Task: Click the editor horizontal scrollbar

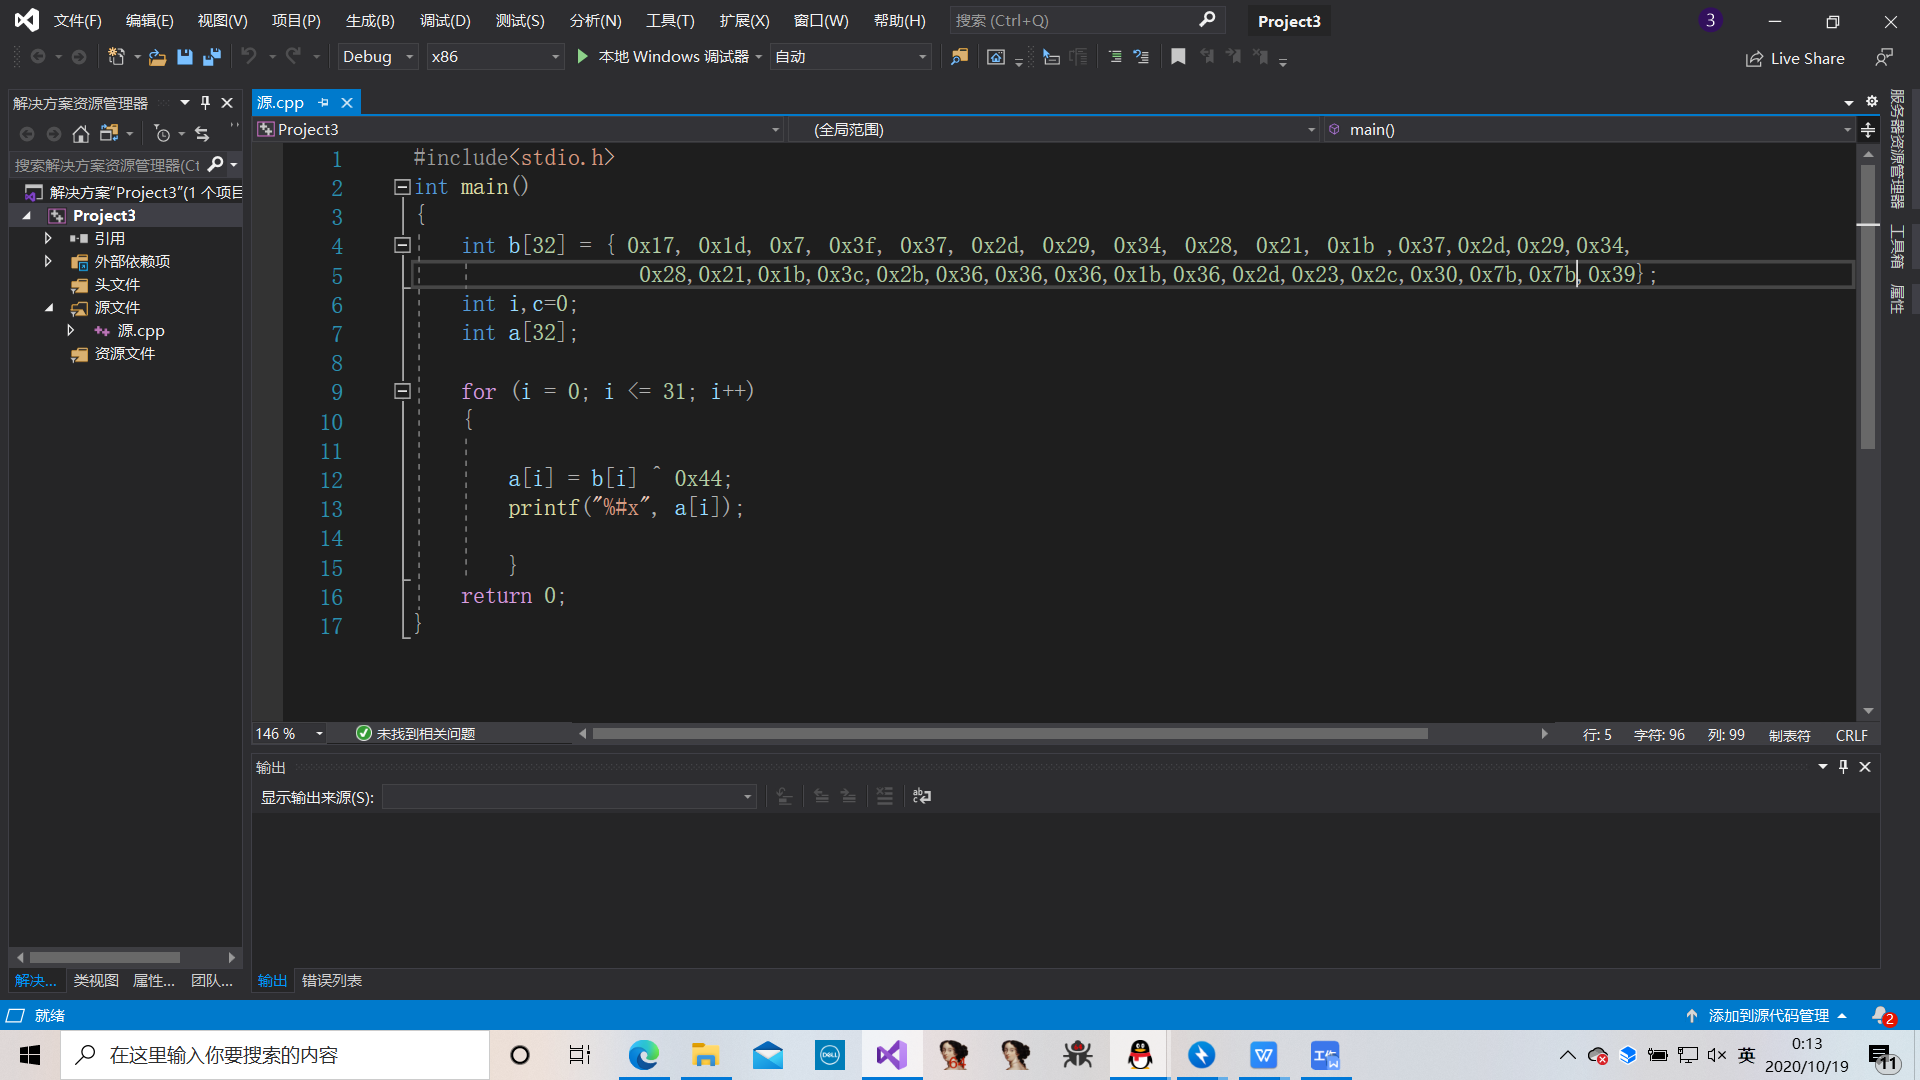Action: 1010,734
